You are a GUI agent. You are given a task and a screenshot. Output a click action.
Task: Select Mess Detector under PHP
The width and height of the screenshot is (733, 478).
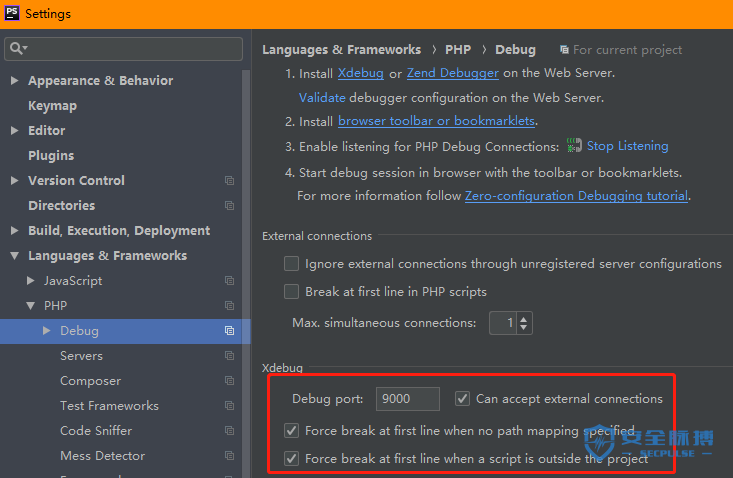(x=102, y=456)
